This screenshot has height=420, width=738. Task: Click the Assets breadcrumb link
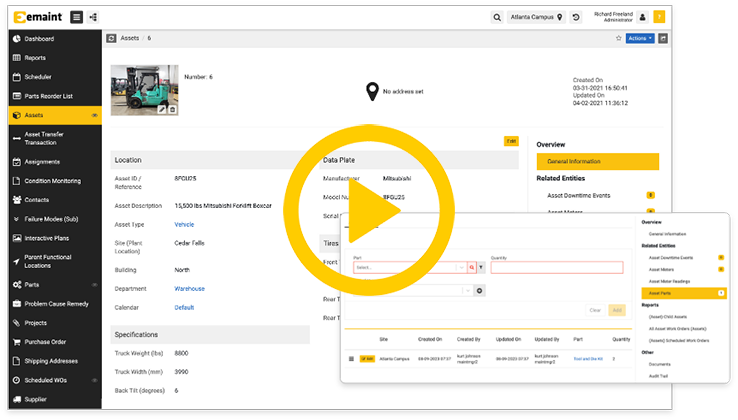click(129, 38)
